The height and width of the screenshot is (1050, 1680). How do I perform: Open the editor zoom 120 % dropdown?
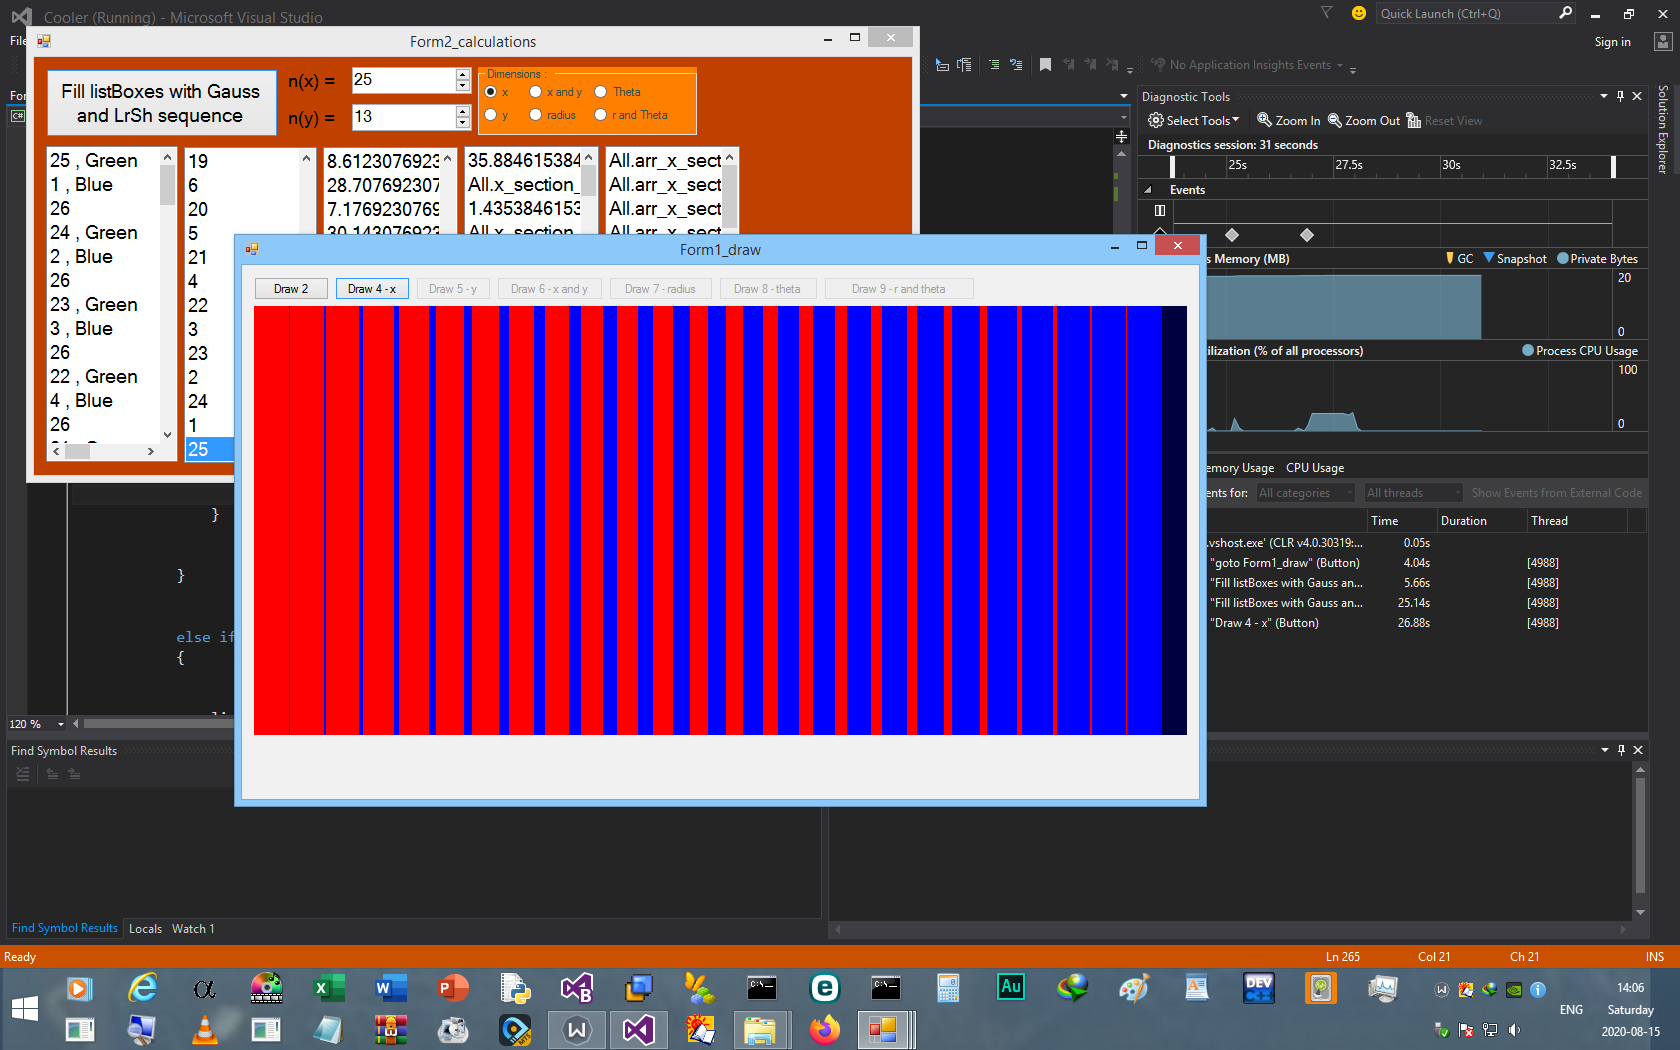(x=61, y=724)
